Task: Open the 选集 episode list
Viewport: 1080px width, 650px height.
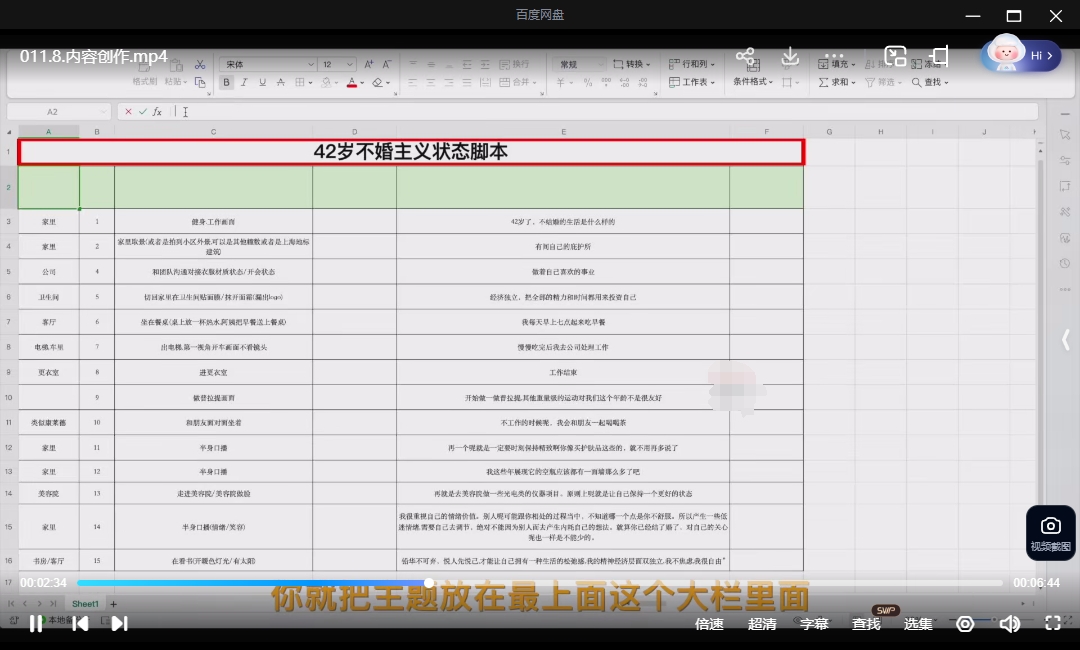Action: (x=917, y=624)
